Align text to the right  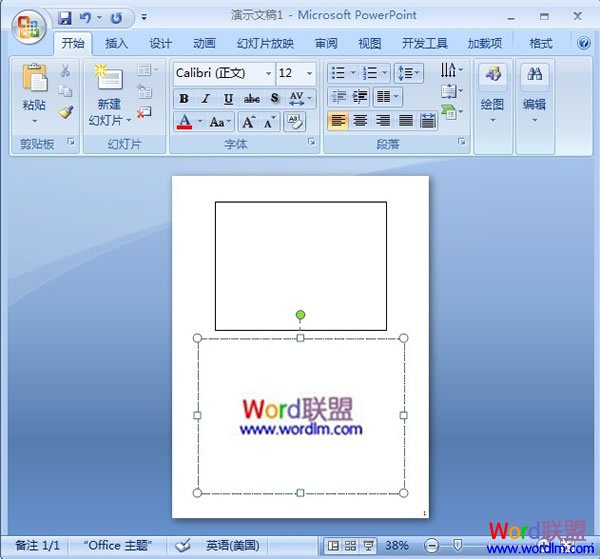pos(383,121)
